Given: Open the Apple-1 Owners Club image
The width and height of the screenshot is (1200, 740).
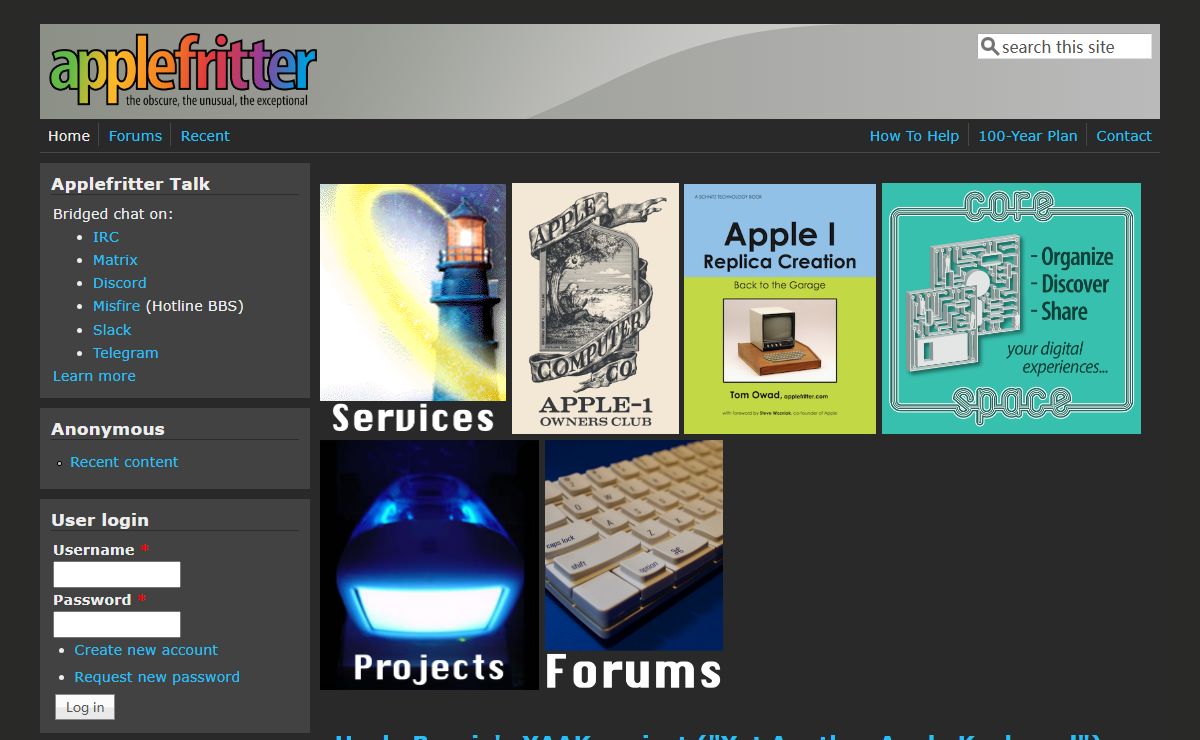Looking at the screenshot, I should [595, 309].
